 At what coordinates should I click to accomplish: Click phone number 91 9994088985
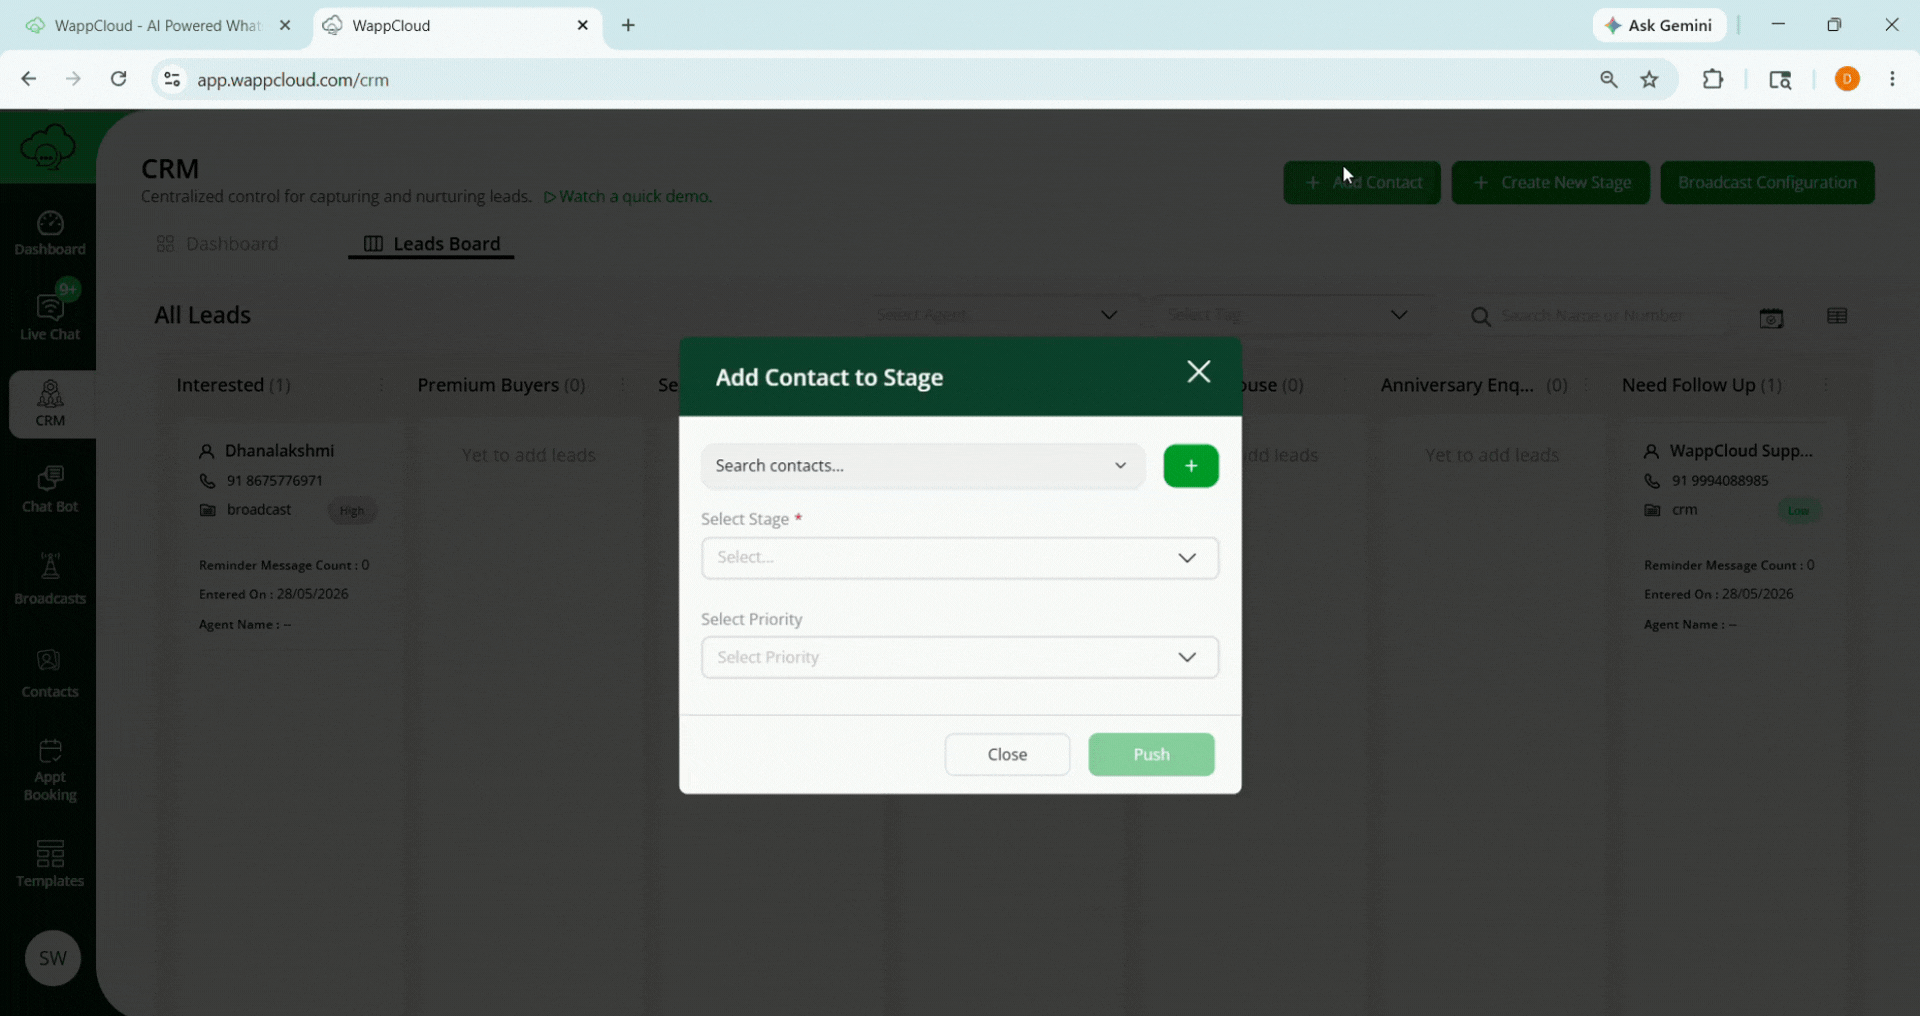1720,481
